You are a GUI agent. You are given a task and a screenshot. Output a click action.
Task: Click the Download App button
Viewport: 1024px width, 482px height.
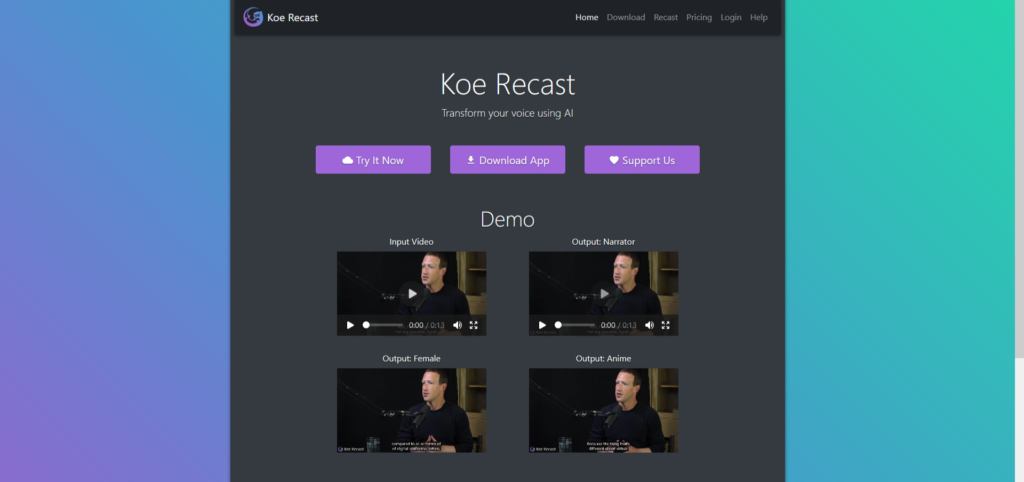pos(507,160)
